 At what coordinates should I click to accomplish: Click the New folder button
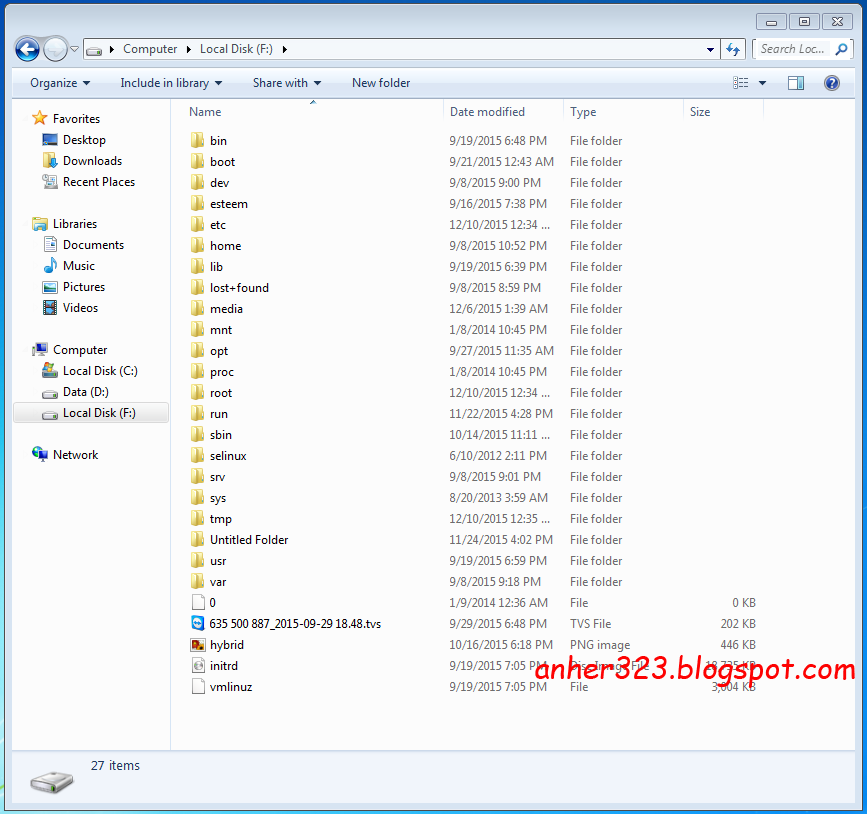click(x=380, y=82)
